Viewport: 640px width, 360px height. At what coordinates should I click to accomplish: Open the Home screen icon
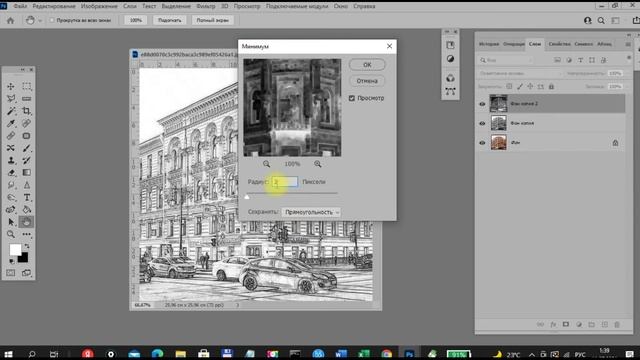[11, 20]
